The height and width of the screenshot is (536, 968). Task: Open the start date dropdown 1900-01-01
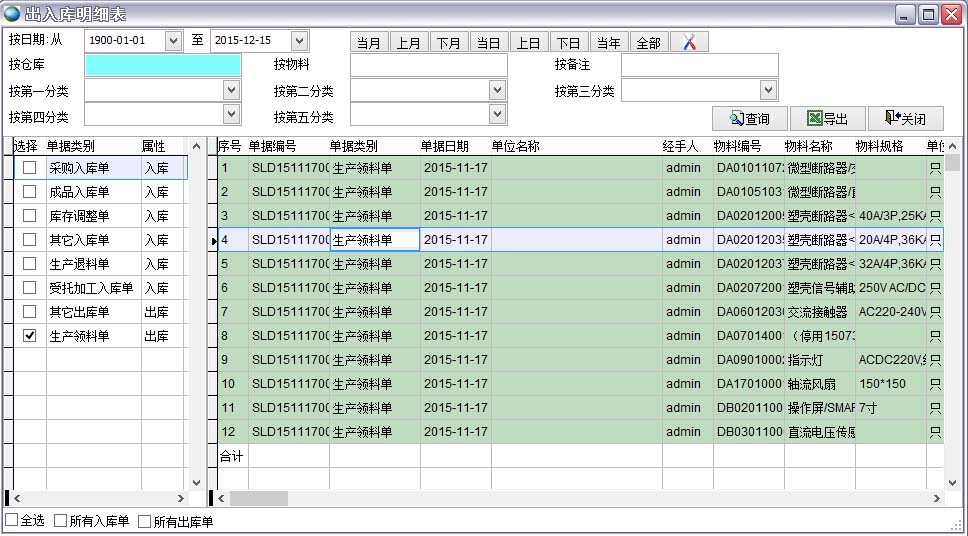(x=173, y=41)
